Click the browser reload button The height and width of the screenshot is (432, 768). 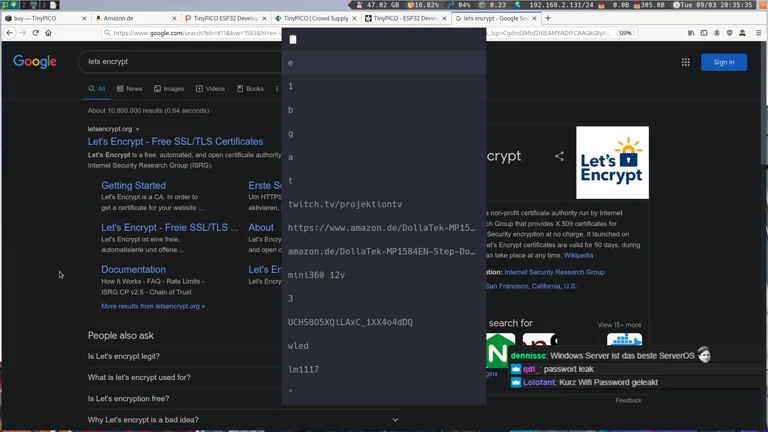tap(35, 33)
